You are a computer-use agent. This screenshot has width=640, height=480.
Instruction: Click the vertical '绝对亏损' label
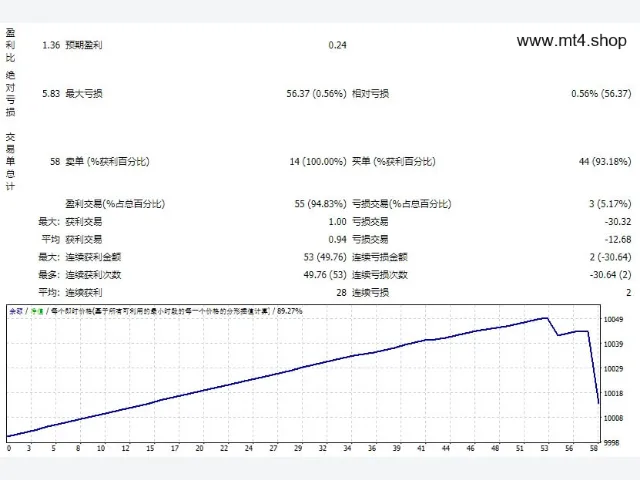click(10, 93)
